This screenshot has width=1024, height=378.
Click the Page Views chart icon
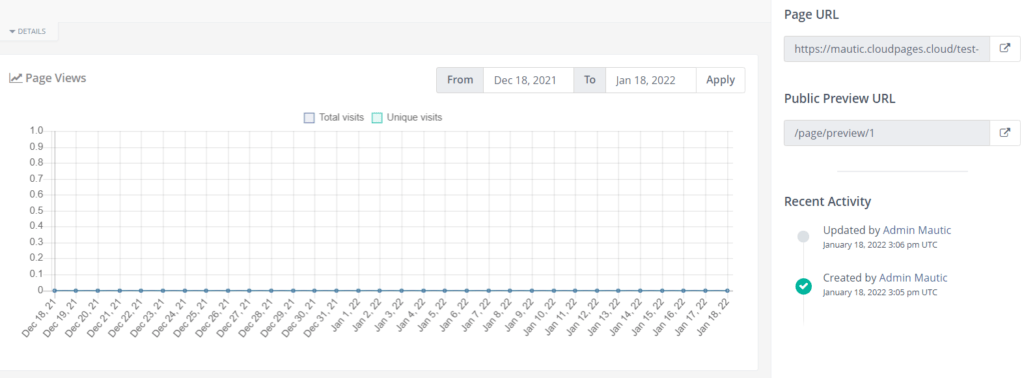click(16, 78)
